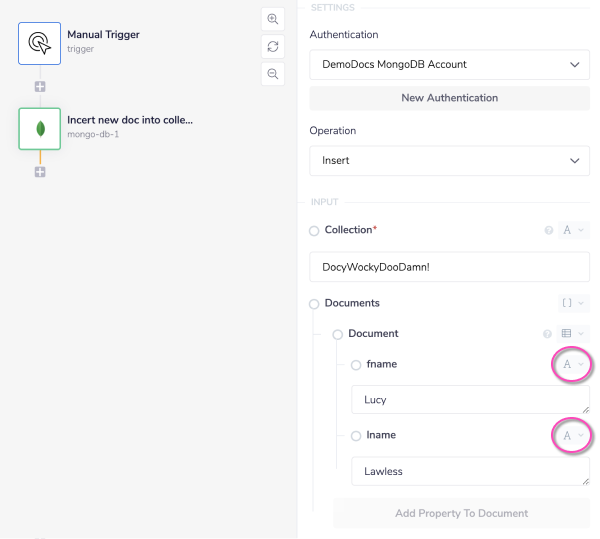
Task: Click Add Property To Document button
Action: point(461,513)
